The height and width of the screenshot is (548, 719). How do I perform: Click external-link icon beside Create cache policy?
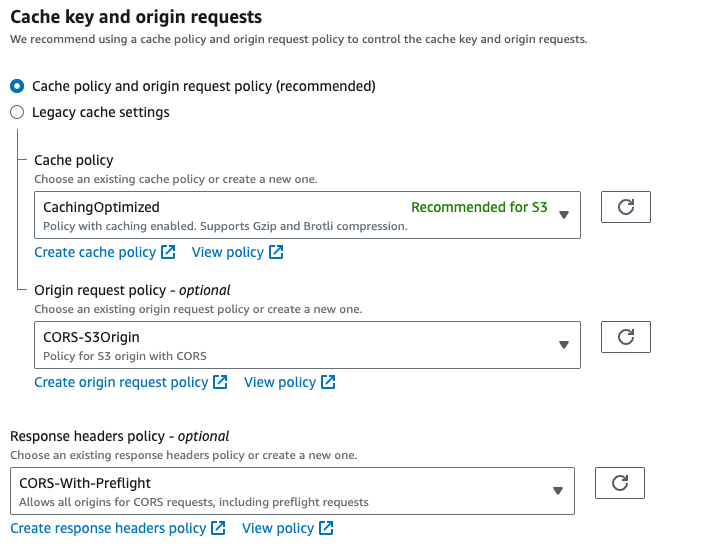coord(168,252)
